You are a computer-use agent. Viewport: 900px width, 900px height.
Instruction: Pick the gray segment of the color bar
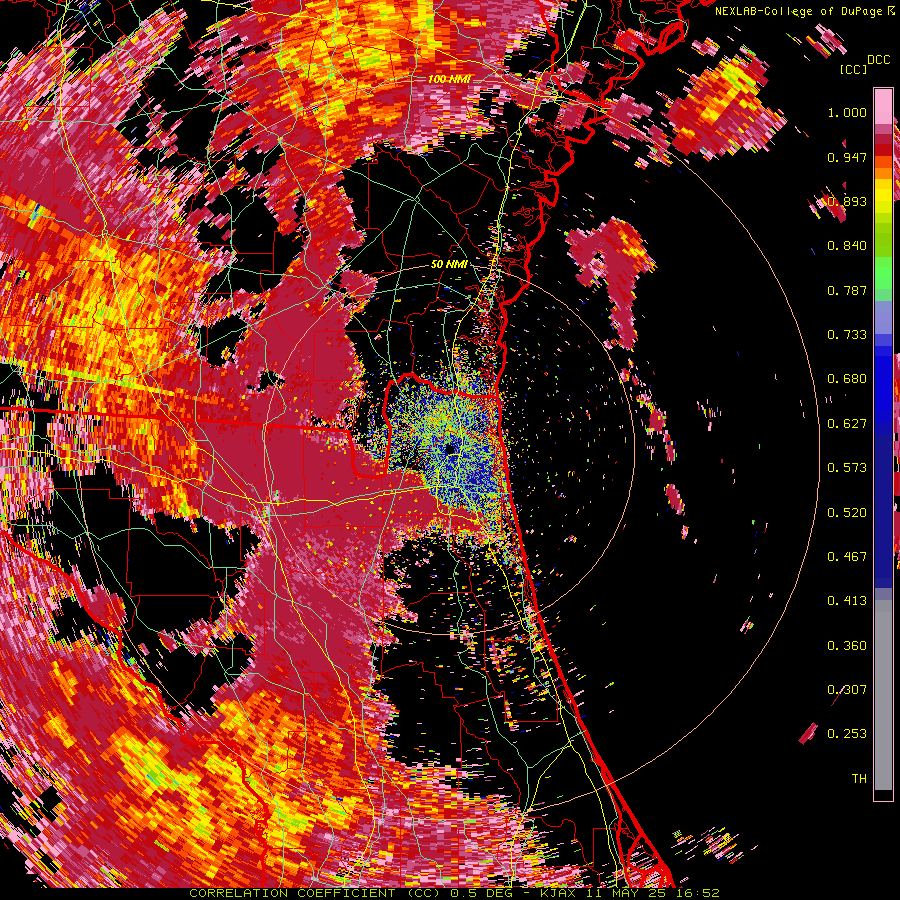click(883, 695)
